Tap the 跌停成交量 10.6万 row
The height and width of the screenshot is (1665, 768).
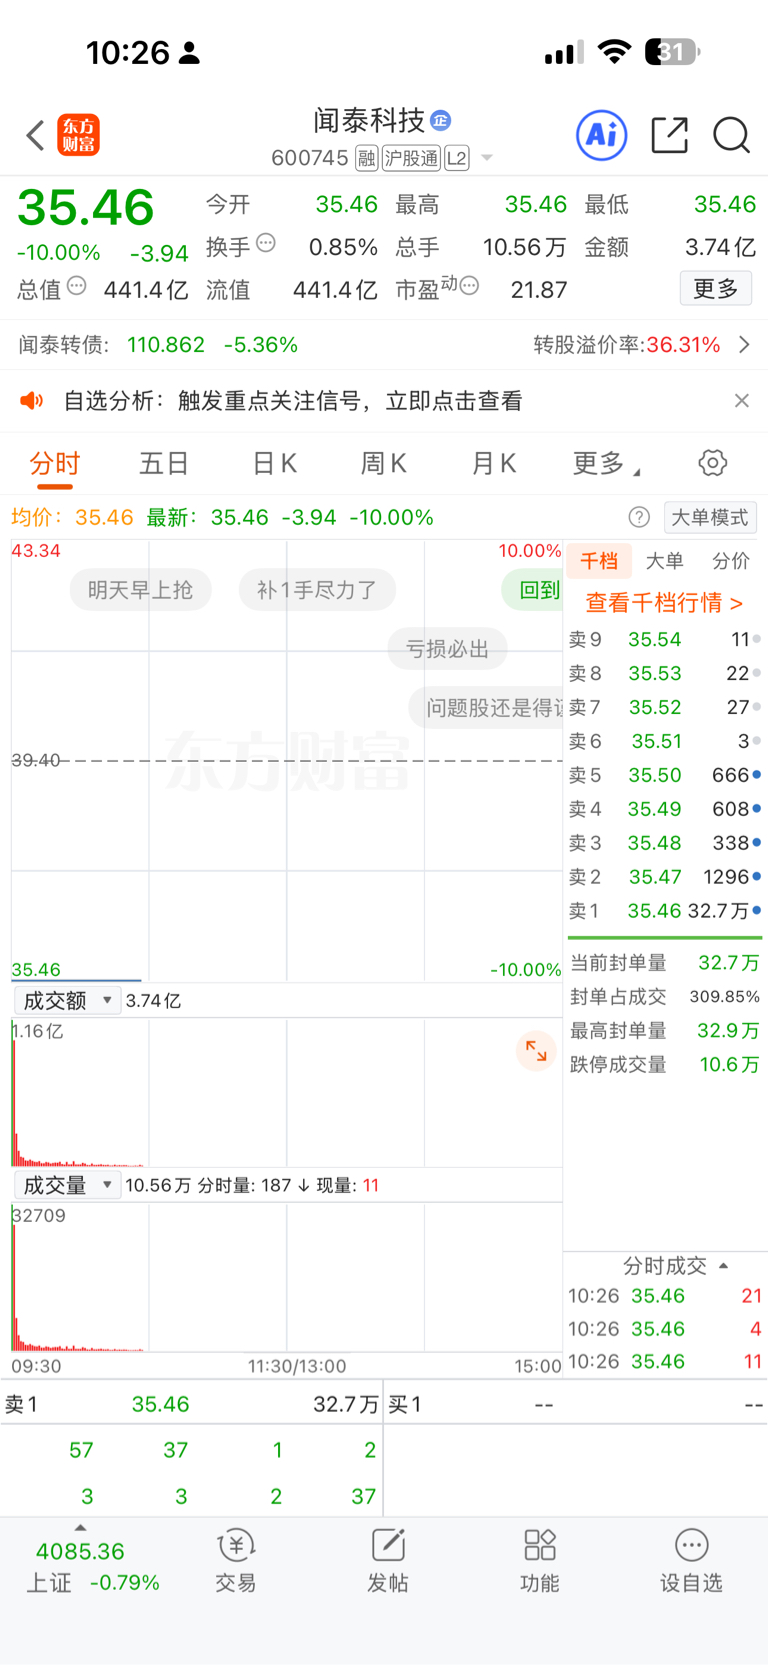point(665,1065)
